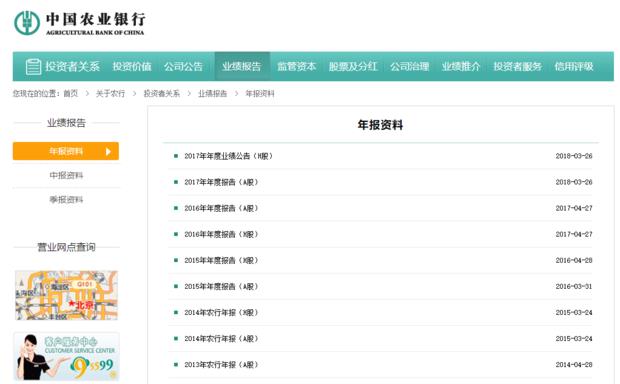Open the 公司公告 navigation item

coord(183,66)
